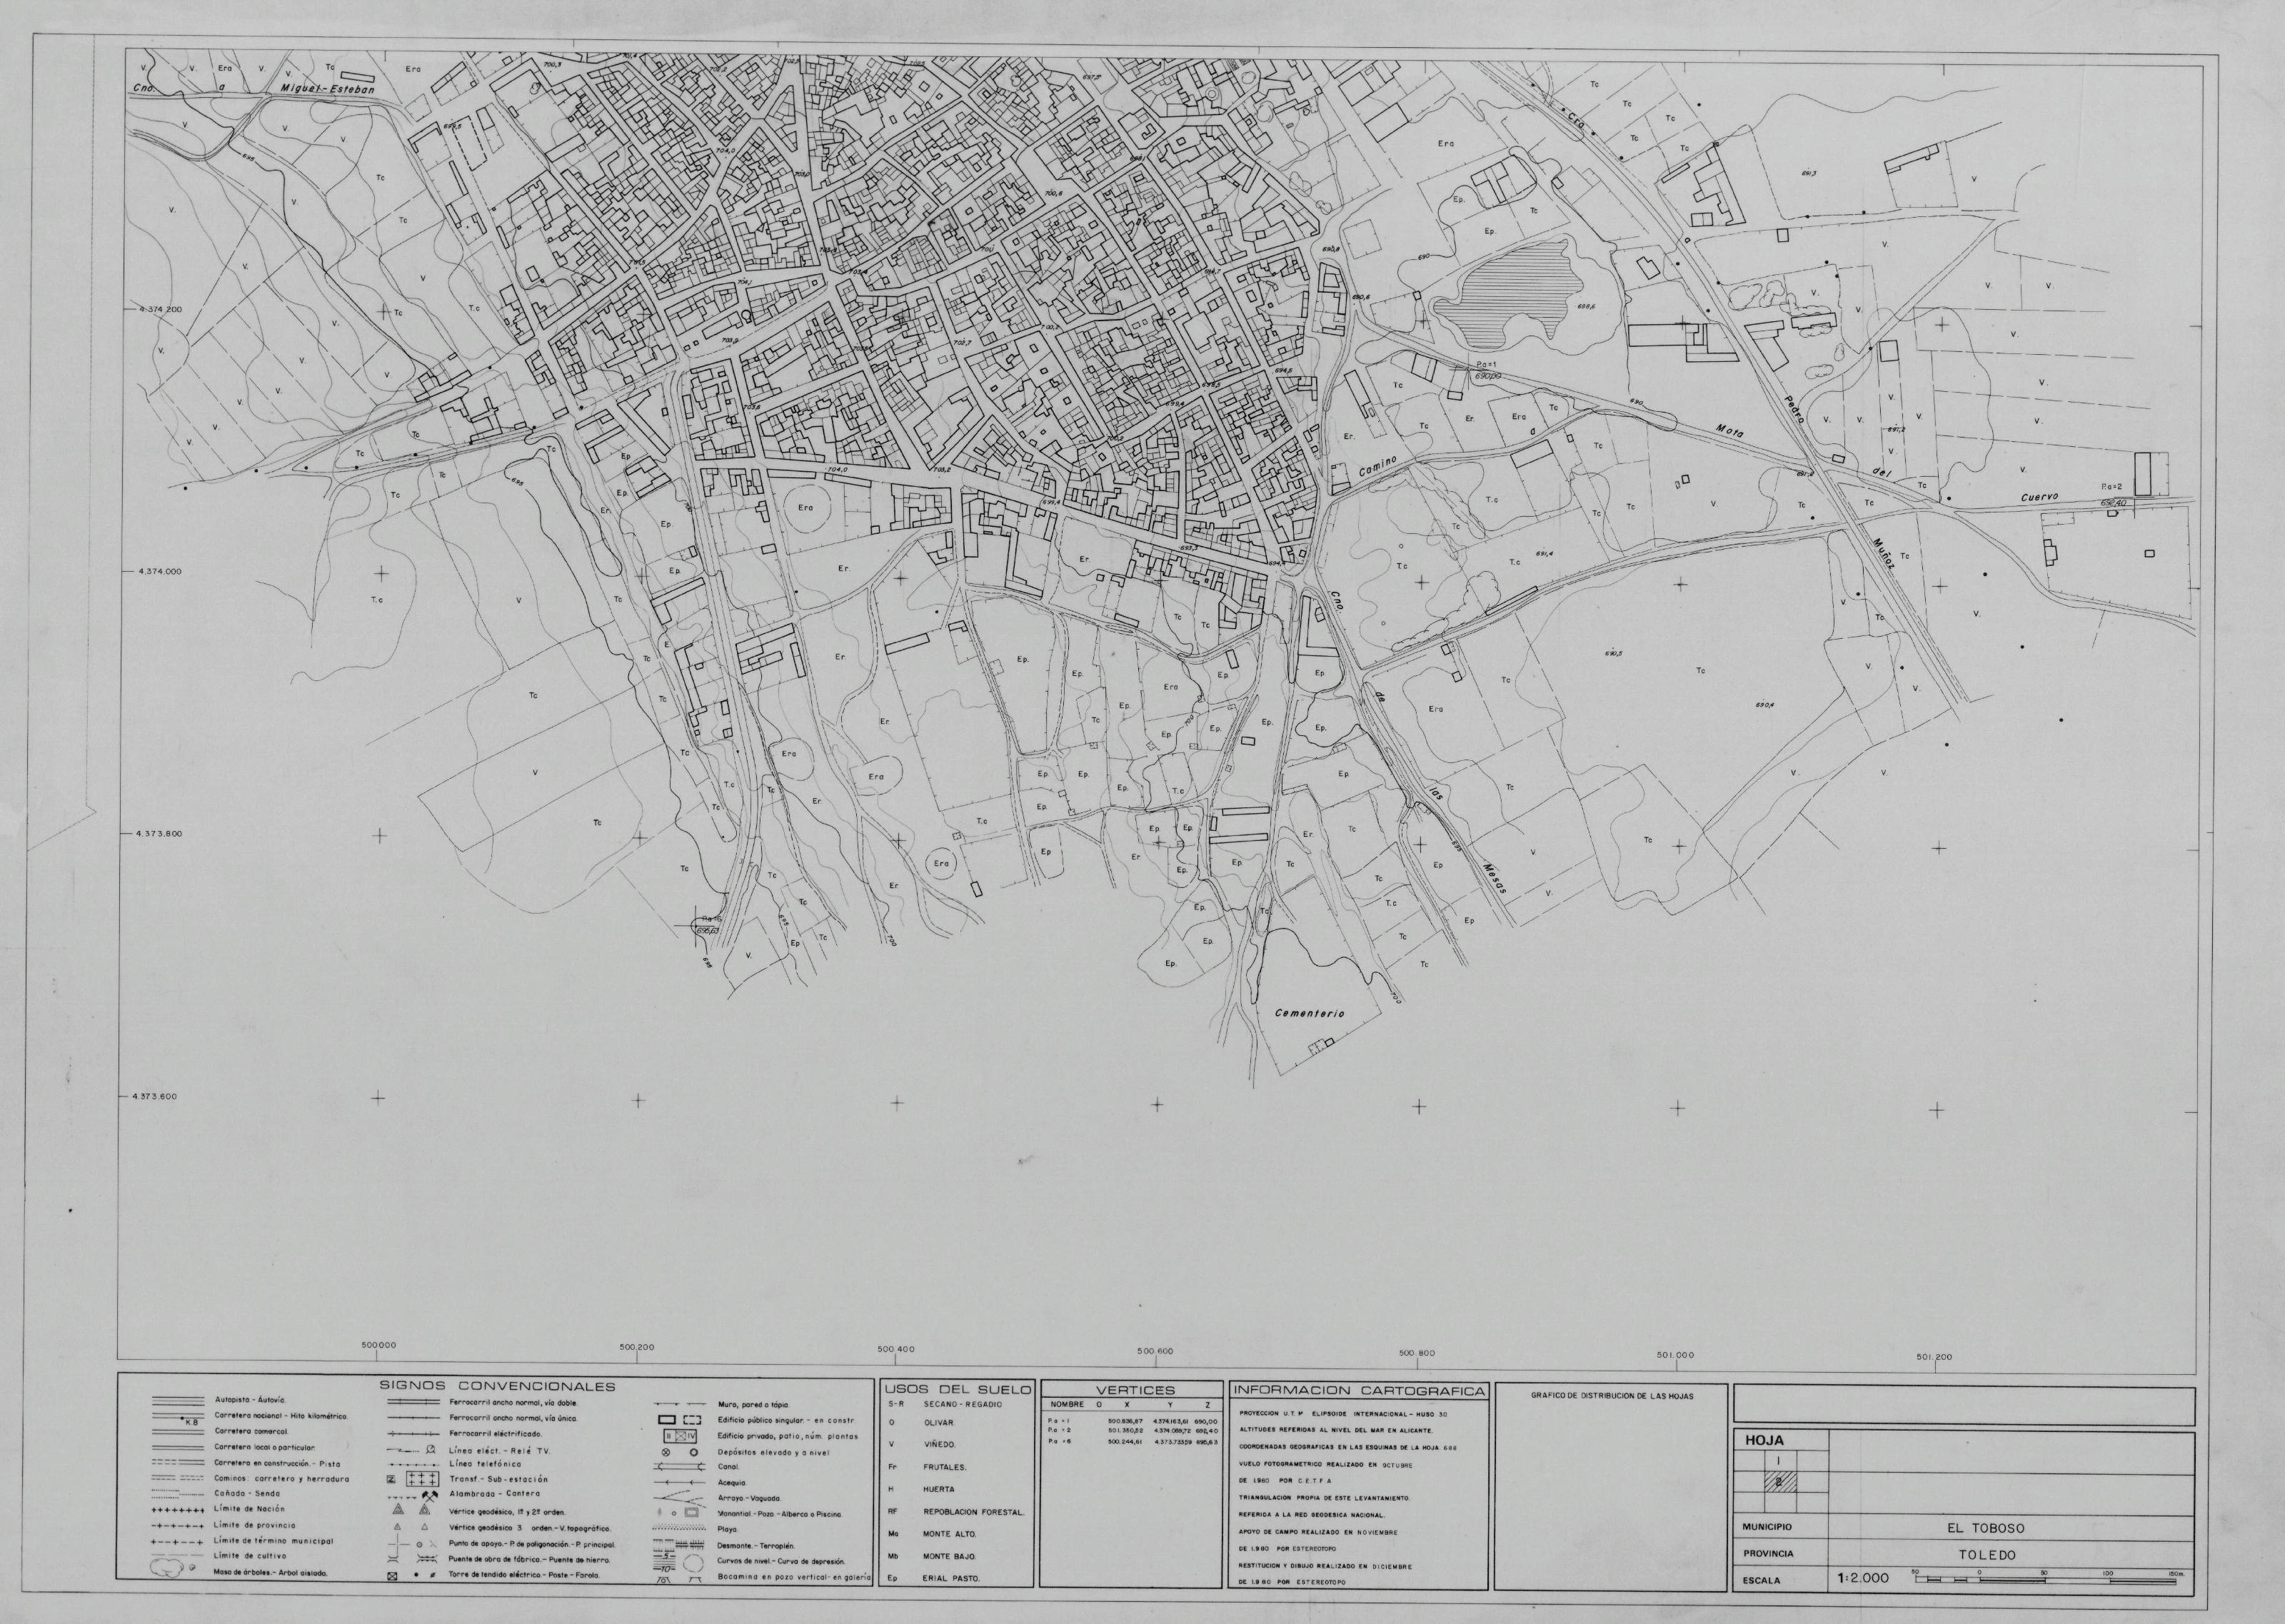Click the USOS DEL SUELO heading

tap(957, 1390)
